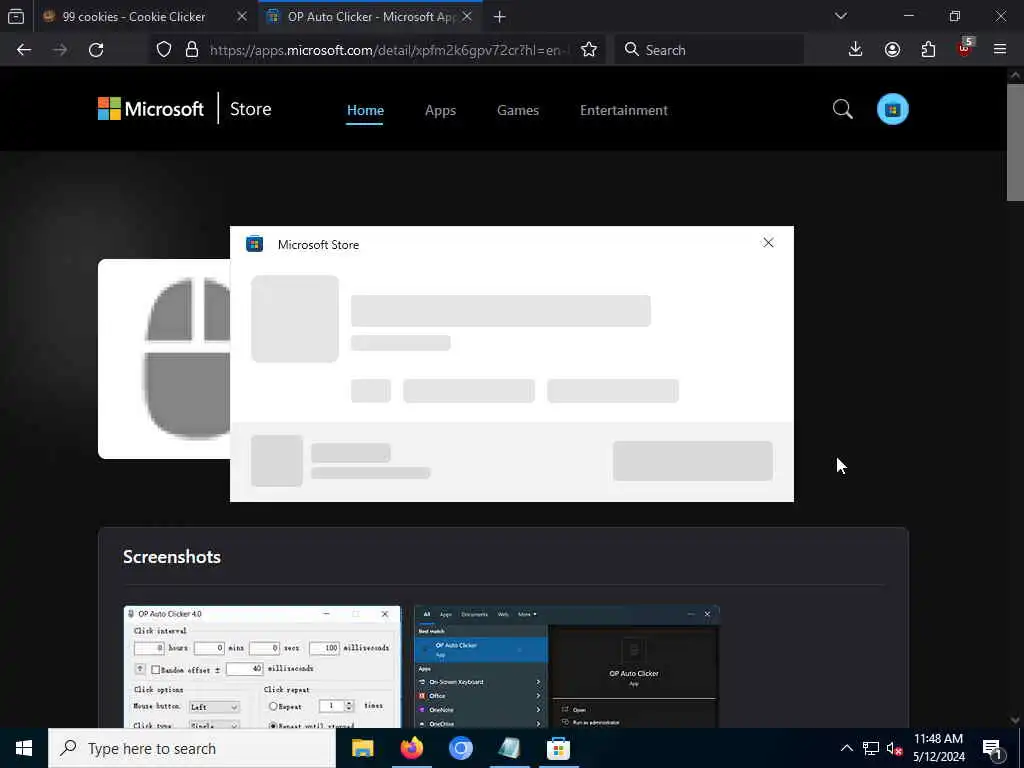This screenshot has width=1024, height=768.
Task: Open the Microsoft logo link
Action: point(151,109)
